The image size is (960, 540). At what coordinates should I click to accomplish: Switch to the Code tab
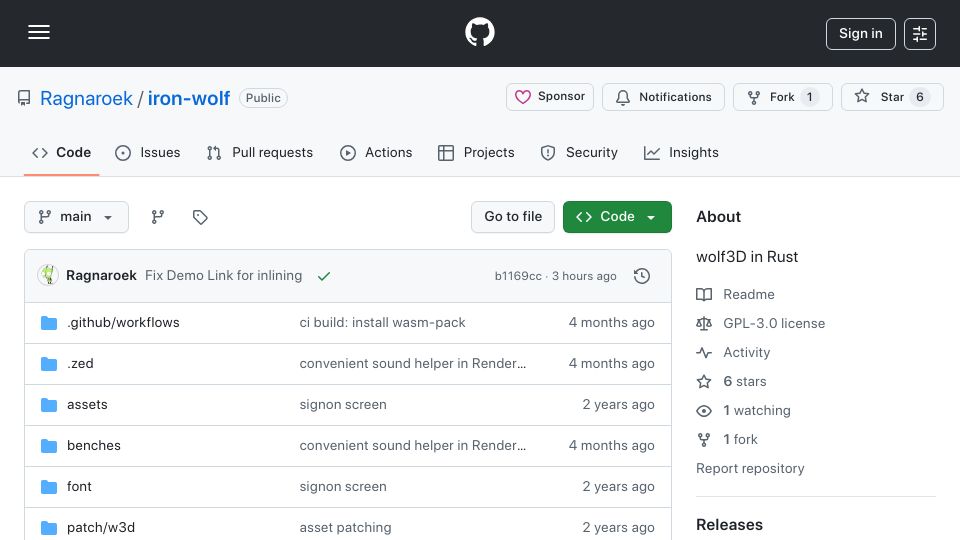click(x=61, y=152)
